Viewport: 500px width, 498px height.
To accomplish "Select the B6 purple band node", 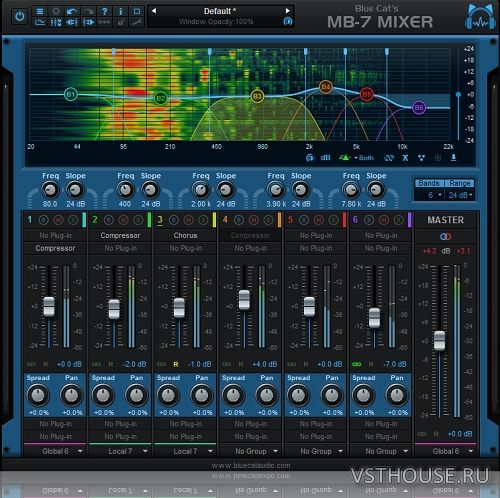I will pos(419,107).
